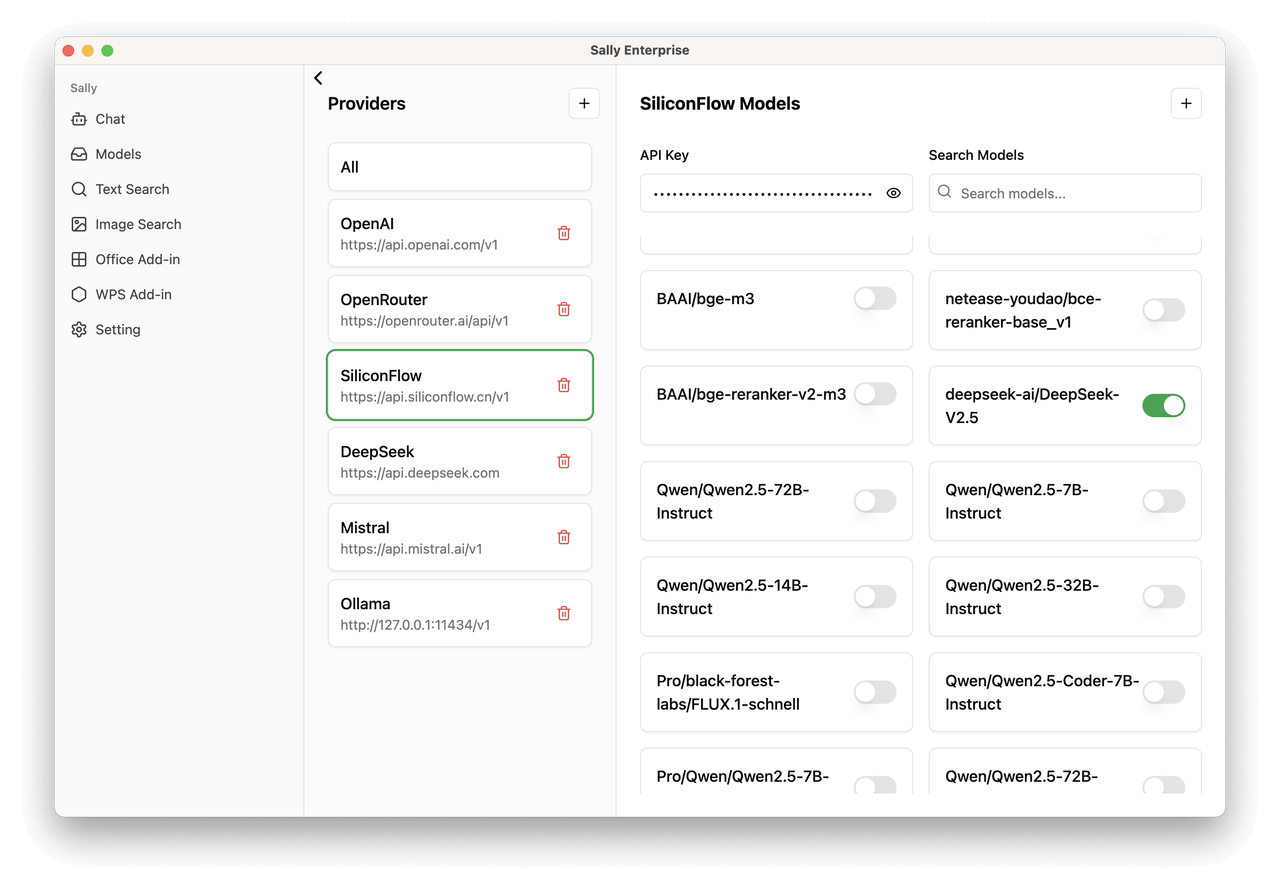Open the Image Search section
The height and width of the screenshot is (889, 1280).
(179, 224)
